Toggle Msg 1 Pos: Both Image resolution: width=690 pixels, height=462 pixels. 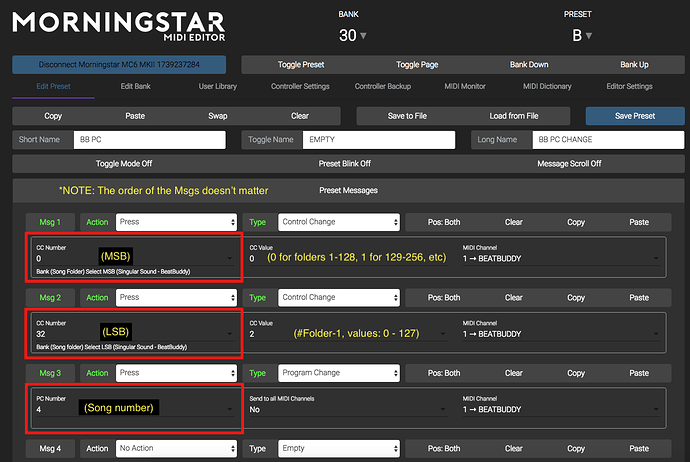tap(444, 222)
